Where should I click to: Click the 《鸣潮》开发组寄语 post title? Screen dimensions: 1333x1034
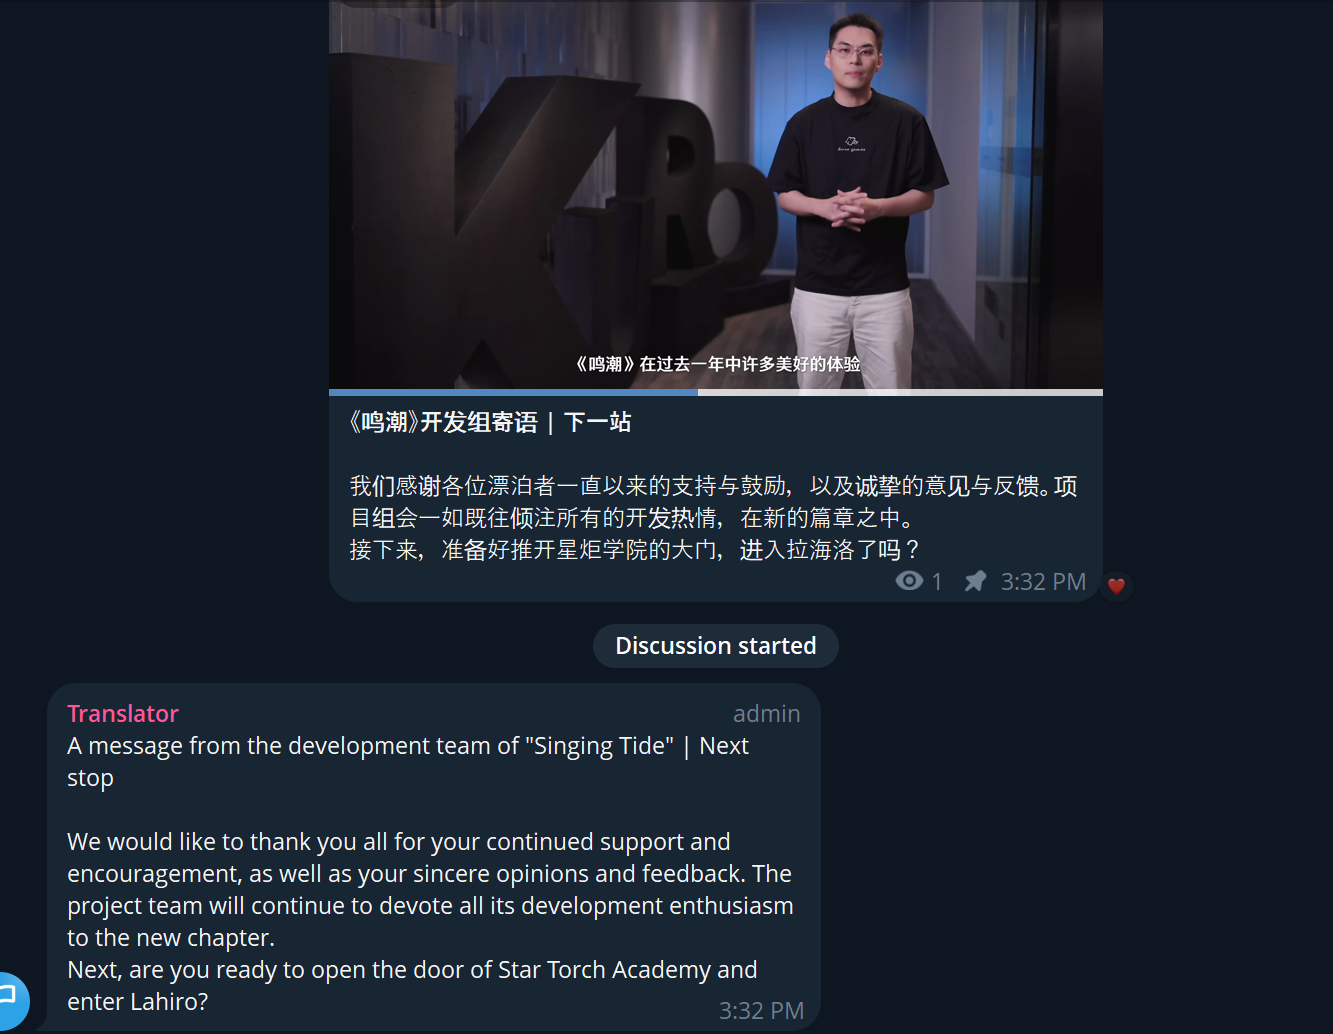click(x=490, y=422)
